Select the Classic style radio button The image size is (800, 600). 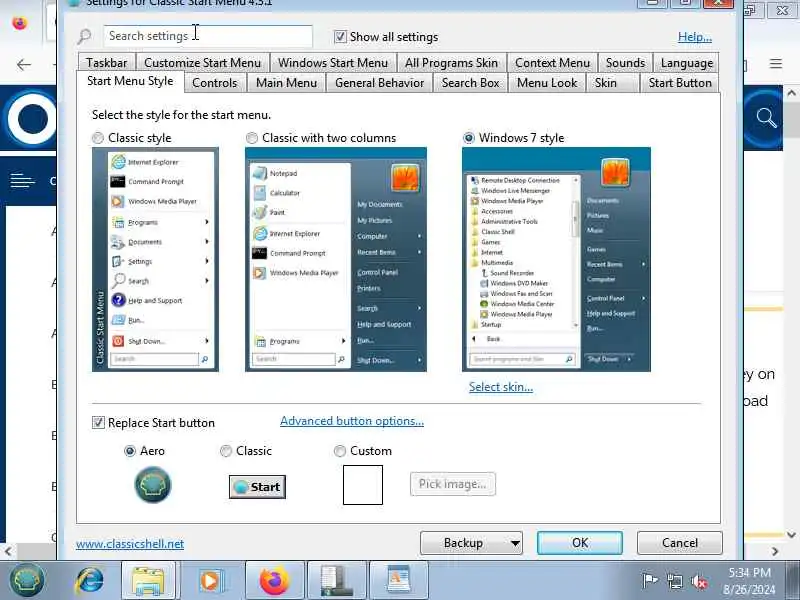pos(98,138)
